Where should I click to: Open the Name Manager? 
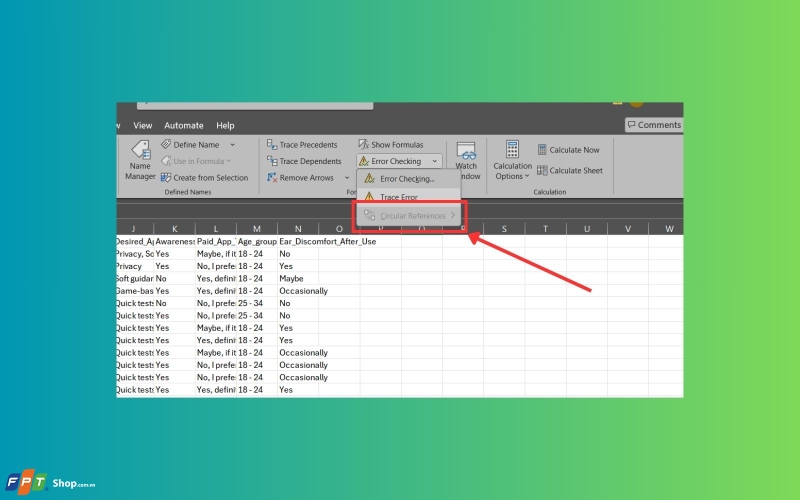[140, 160]
